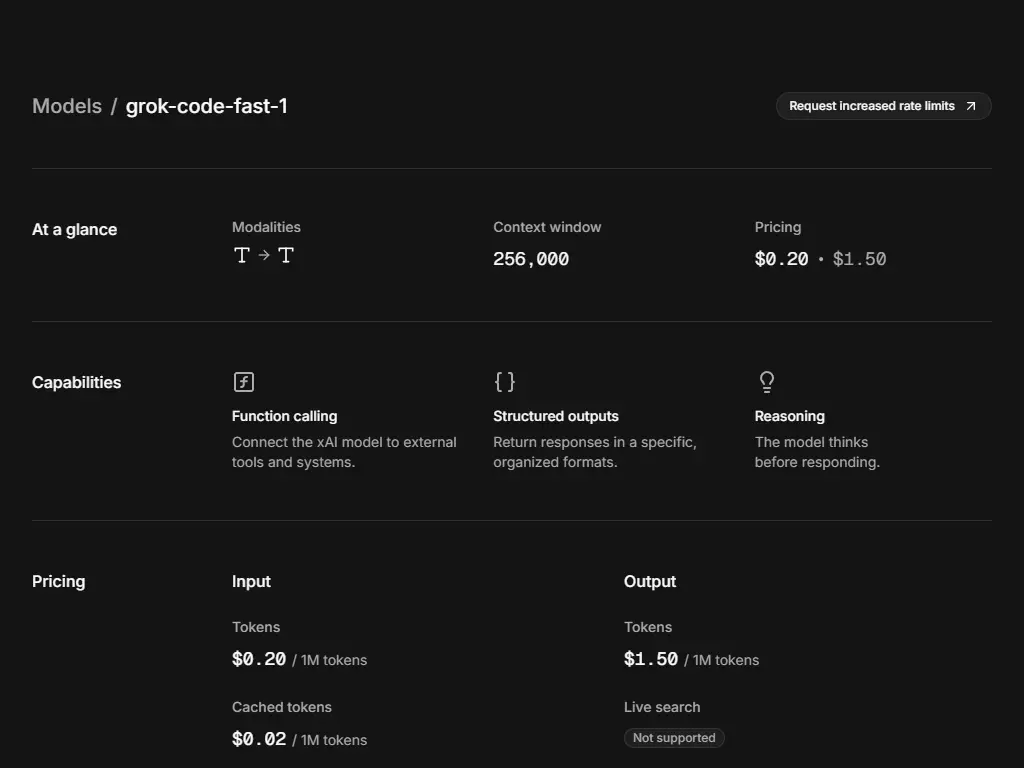Click the Capabilities section heading
Viewport: 1024px width, 768px height.
[x=76, y=382]
